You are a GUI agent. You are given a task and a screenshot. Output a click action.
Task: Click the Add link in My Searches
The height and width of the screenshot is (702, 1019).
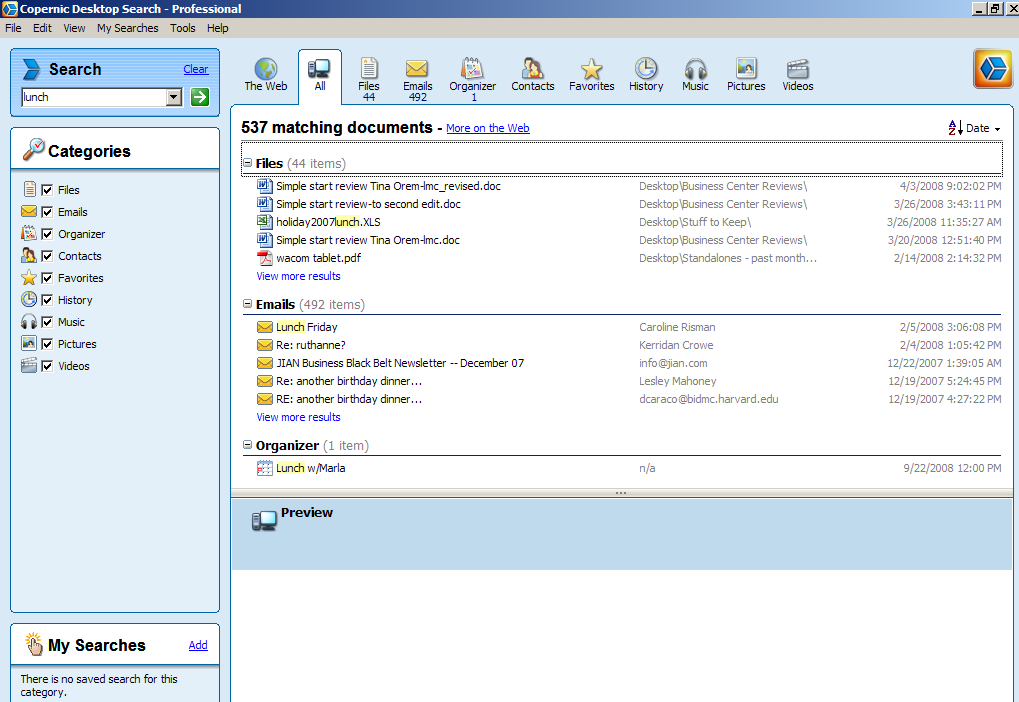tap(198, 645)
